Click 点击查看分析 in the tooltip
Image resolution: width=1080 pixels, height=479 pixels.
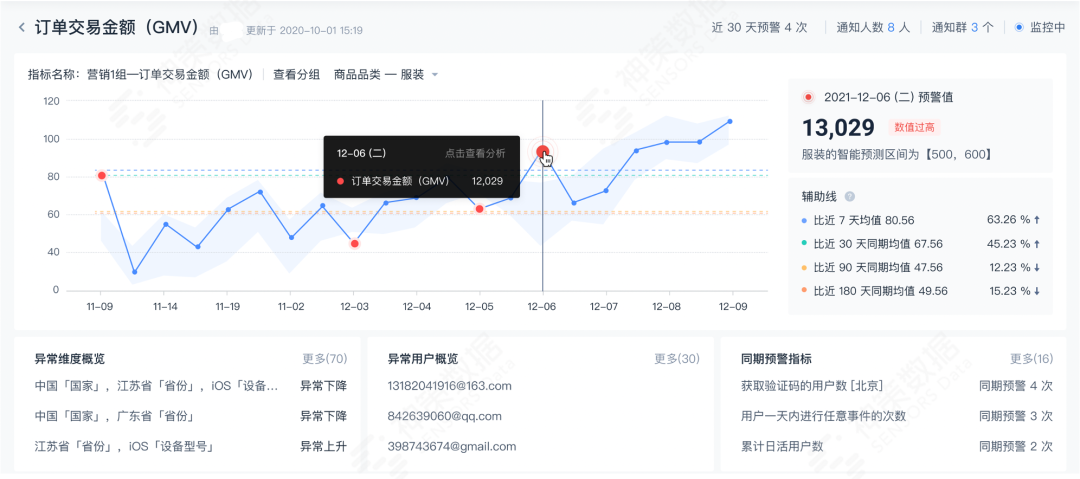click(475, 153)
